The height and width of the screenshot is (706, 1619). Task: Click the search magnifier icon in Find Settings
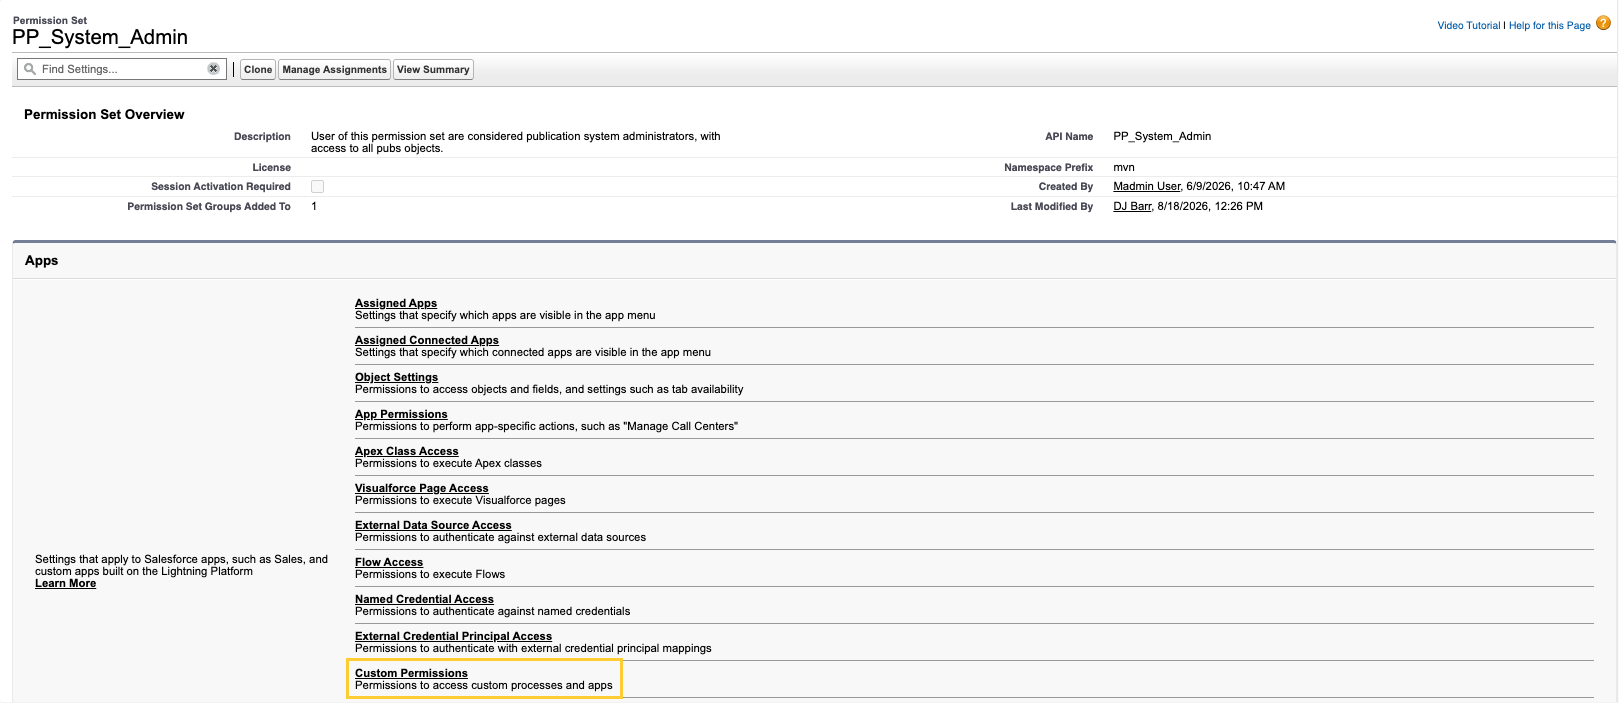30,69
